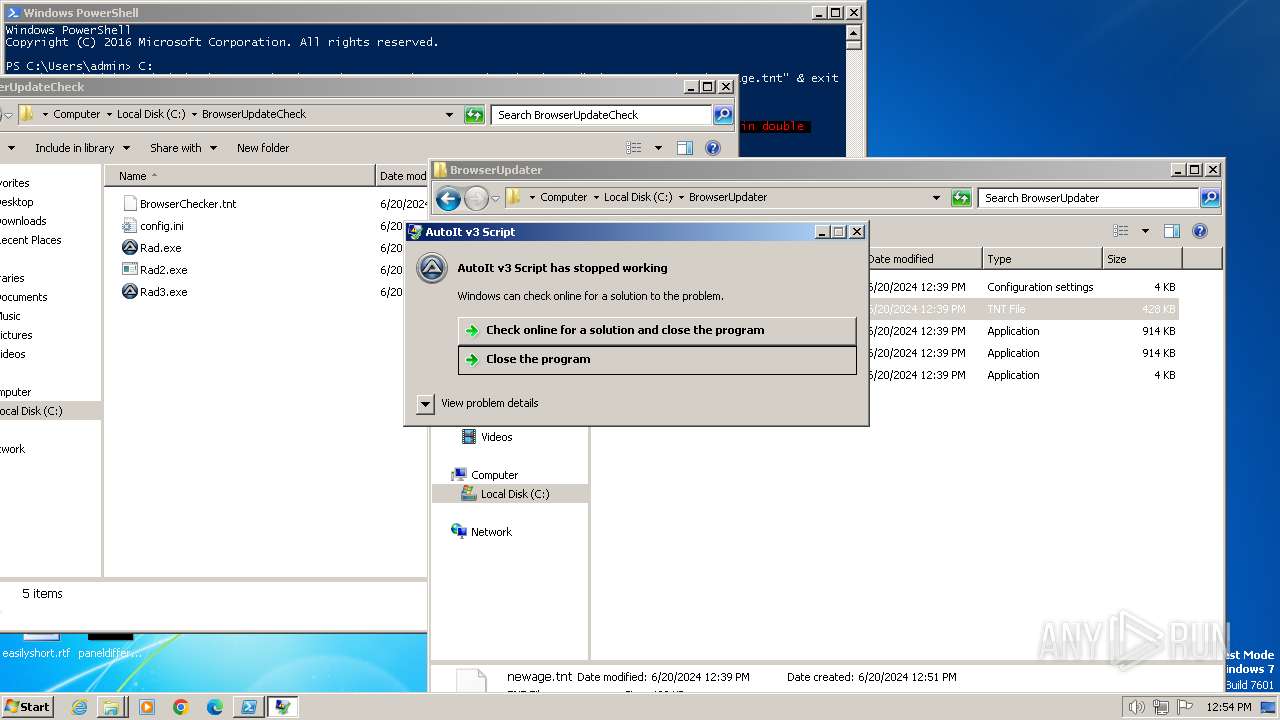Click help icon in BrowserUpdateCheck toolbar
This screenshot has width=1280, height=720.
pyautogui.click(x=713, y=148)
